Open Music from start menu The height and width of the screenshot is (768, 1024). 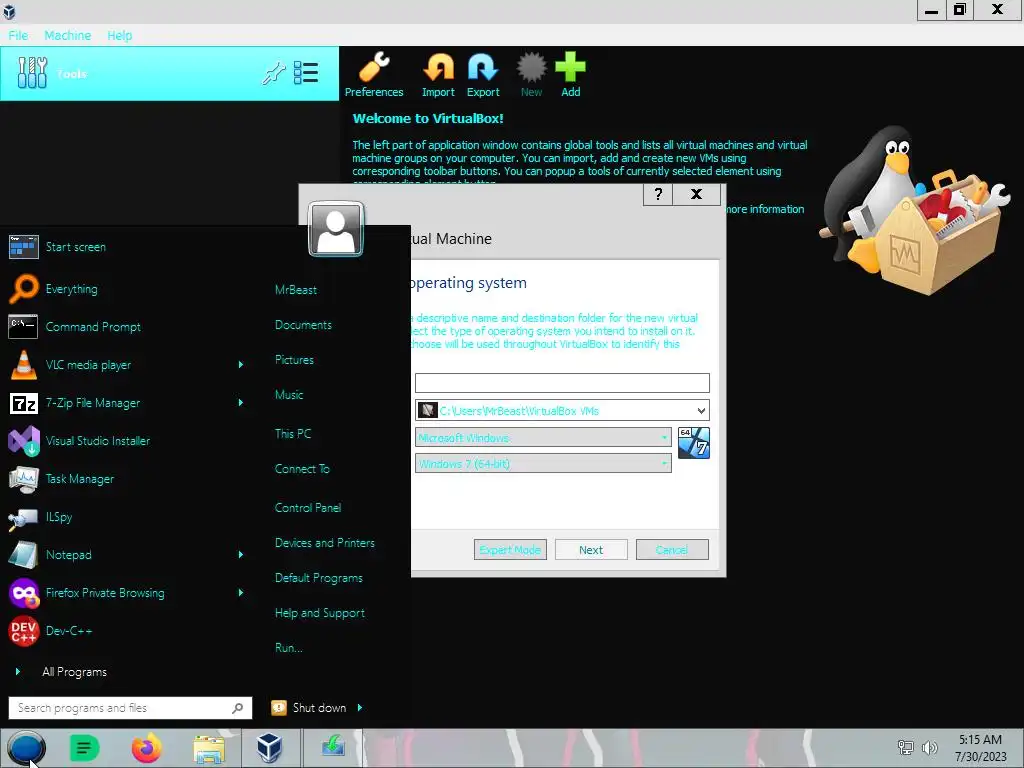(289, 394)
